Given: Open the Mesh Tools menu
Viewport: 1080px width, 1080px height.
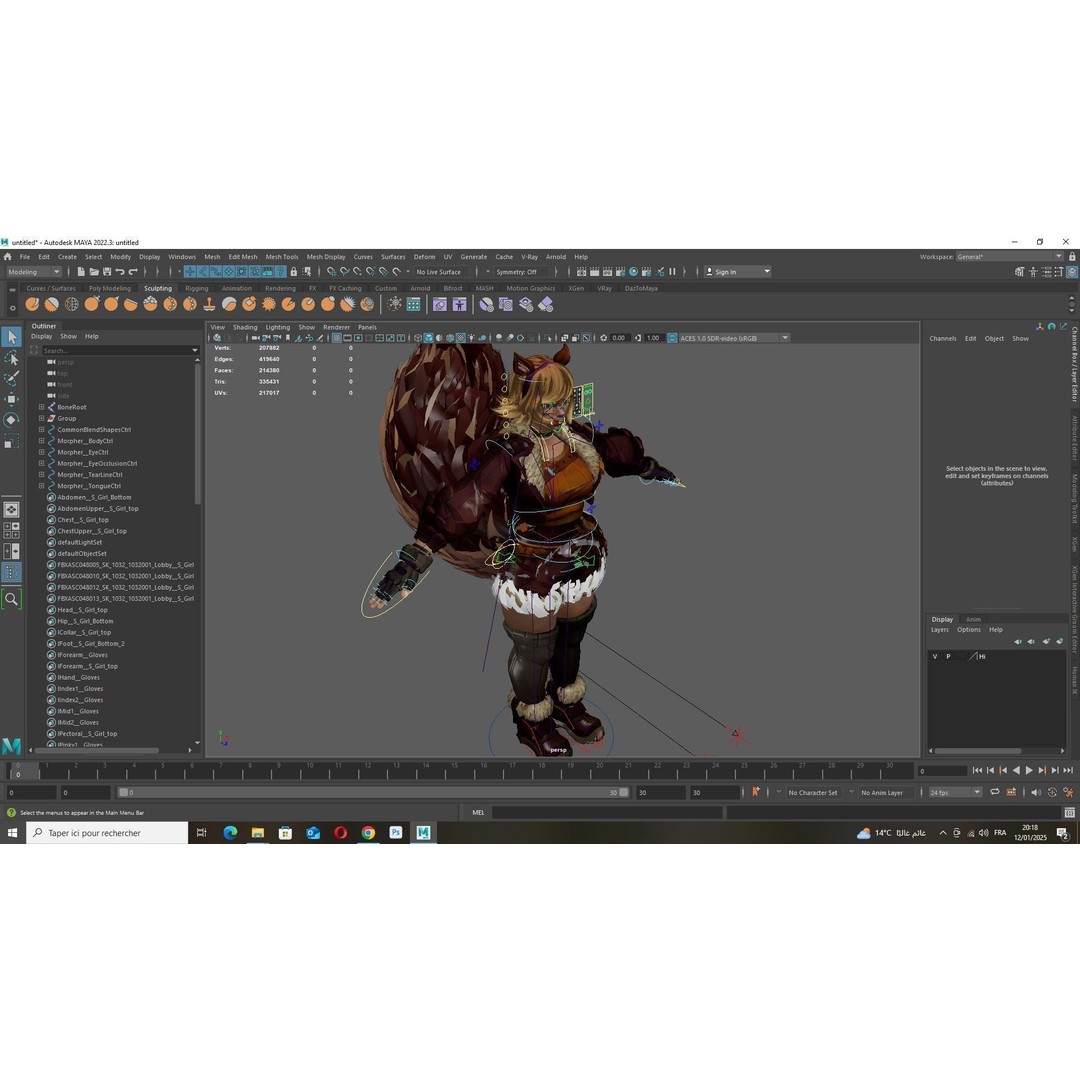Looking at the screenshot, I should point(282,257).
